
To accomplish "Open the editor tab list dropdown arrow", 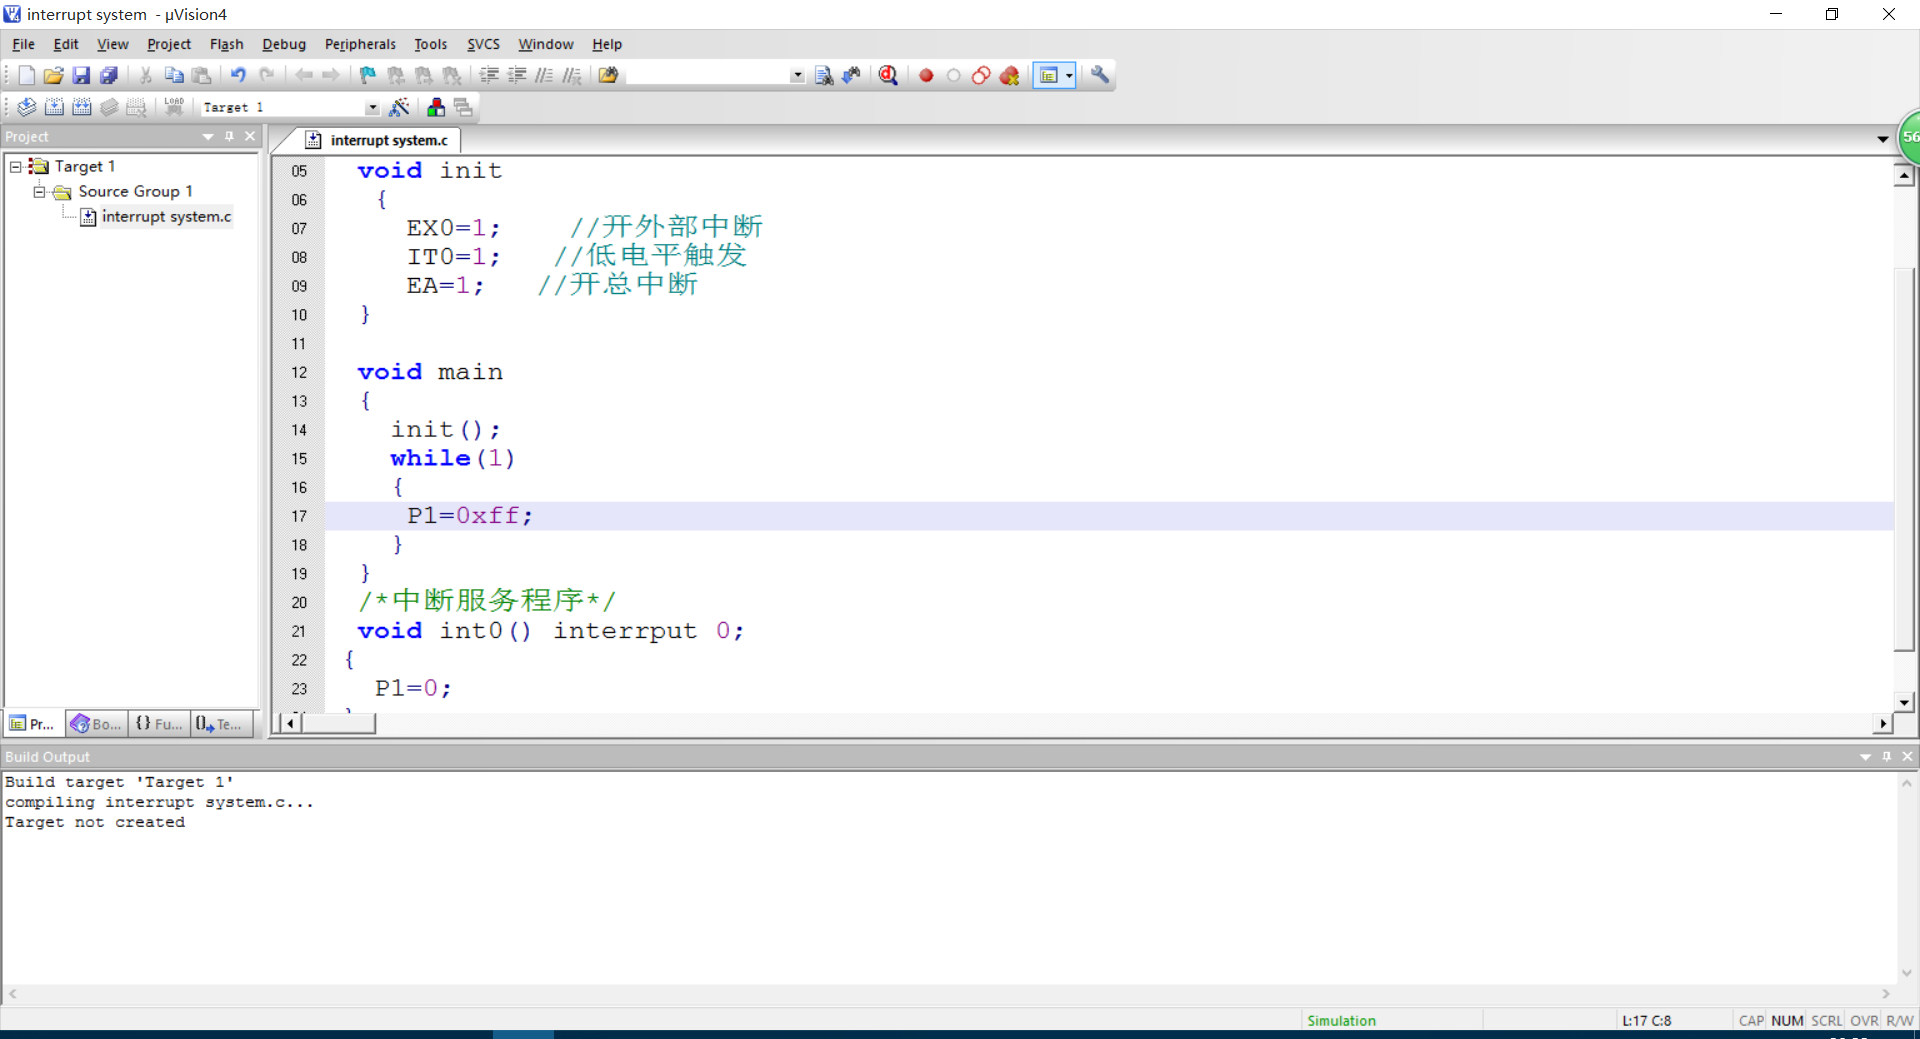I will click(x=1883, y=139).
